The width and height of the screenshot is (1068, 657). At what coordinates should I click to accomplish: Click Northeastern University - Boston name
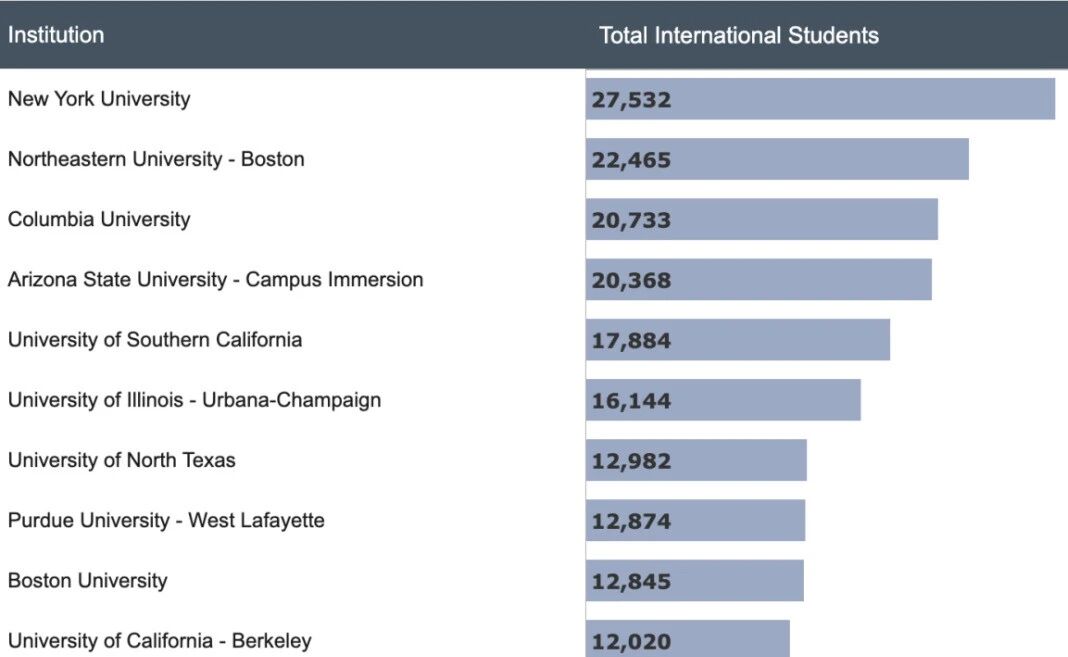[x=156, y=159]
